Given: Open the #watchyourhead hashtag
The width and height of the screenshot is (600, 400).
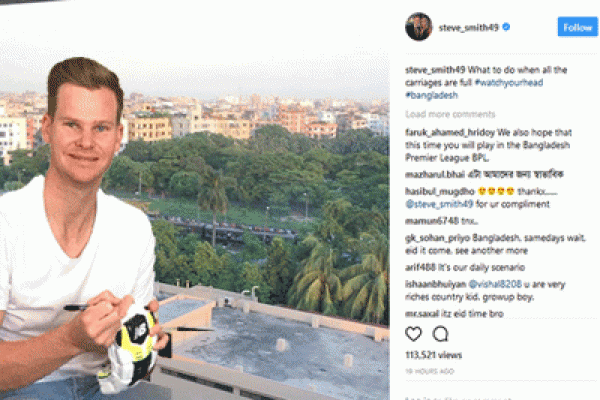Looking at the screenshot, I should click(509, 82).
